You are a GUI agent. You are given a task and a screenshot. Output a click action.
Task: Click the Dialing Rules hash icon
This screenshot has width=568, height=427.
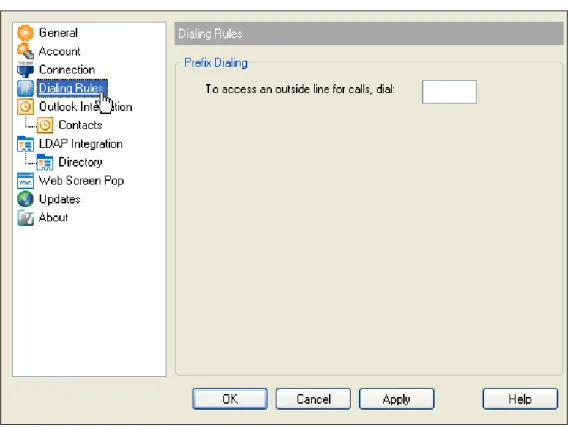25,88
